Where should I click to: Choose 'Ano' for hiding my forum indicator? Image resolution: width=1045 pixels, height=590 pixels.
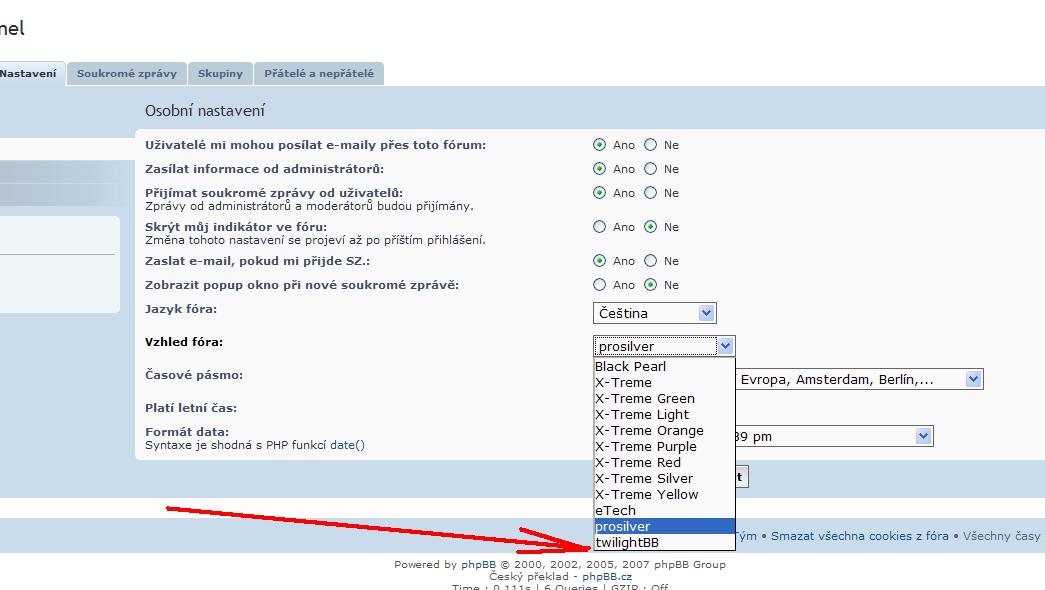pos(600,227)
